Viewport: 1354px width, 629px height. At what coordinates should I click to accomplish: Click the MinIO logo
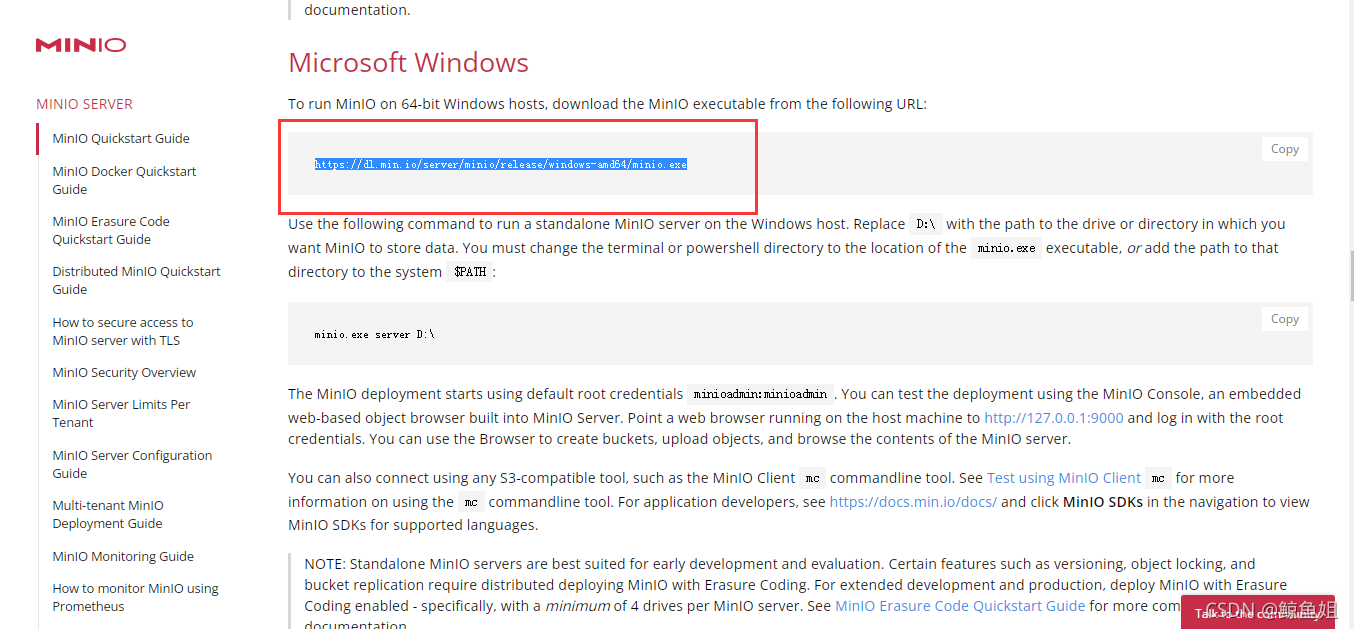(81, 45)
